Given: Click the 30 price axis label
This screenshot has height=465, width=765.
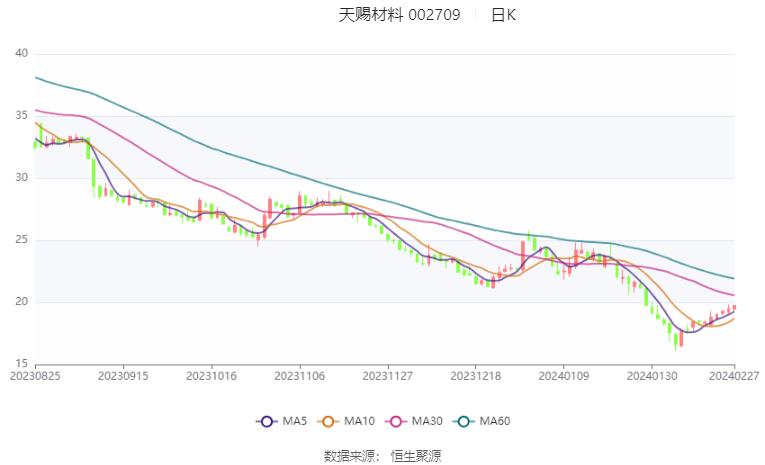Looking at the screenshot, I should [x=21, y=178].
